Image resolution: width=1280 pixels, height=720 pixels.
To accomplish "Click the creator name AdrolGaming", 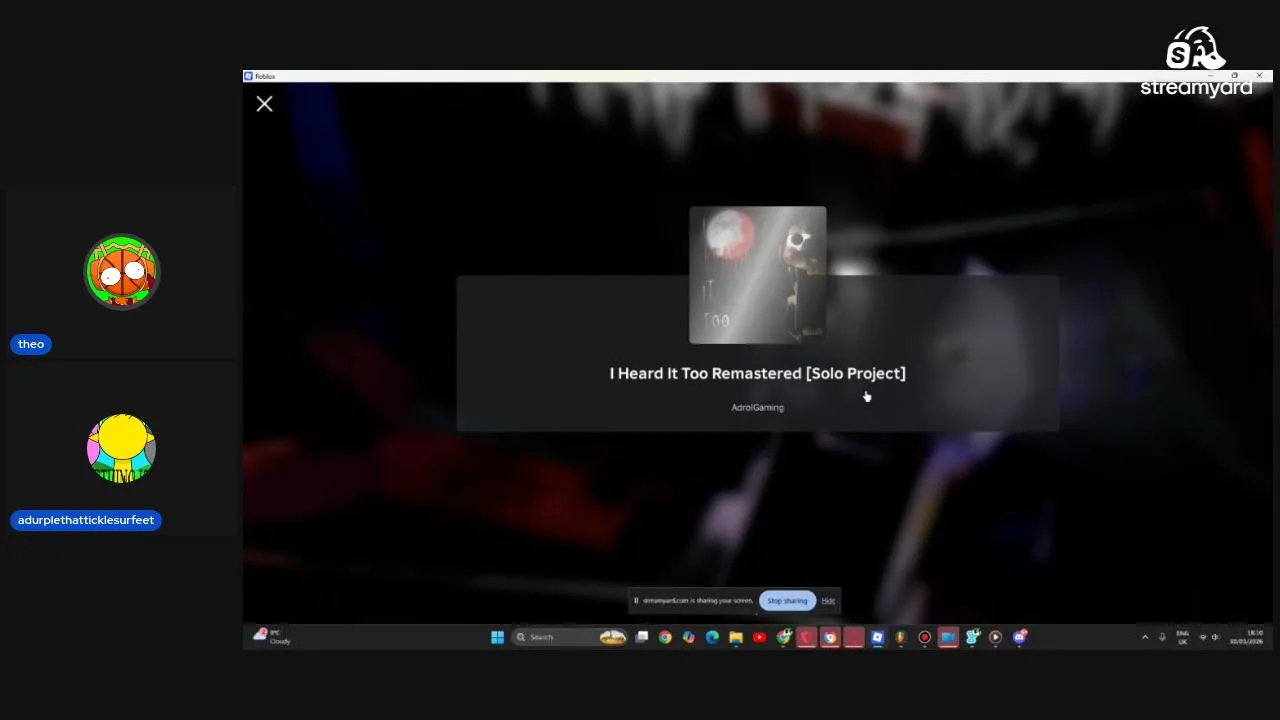I will [x=758, y=407].
